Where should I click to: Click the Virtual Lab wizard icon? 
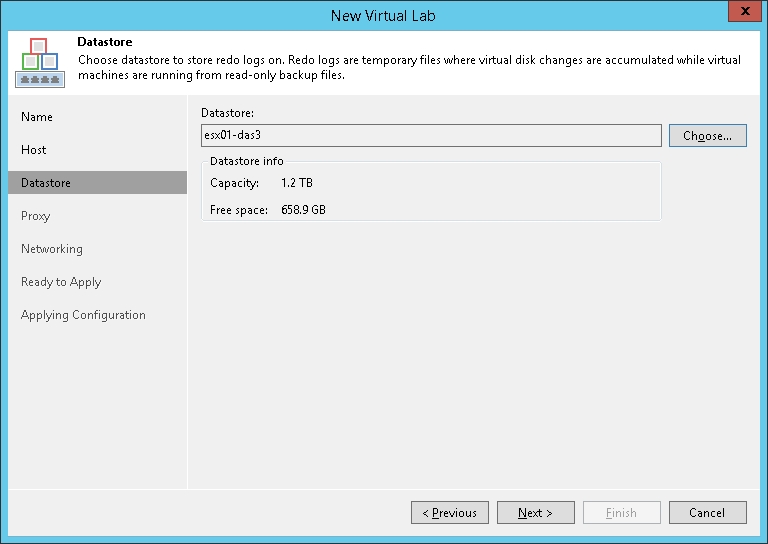[40, 63]
